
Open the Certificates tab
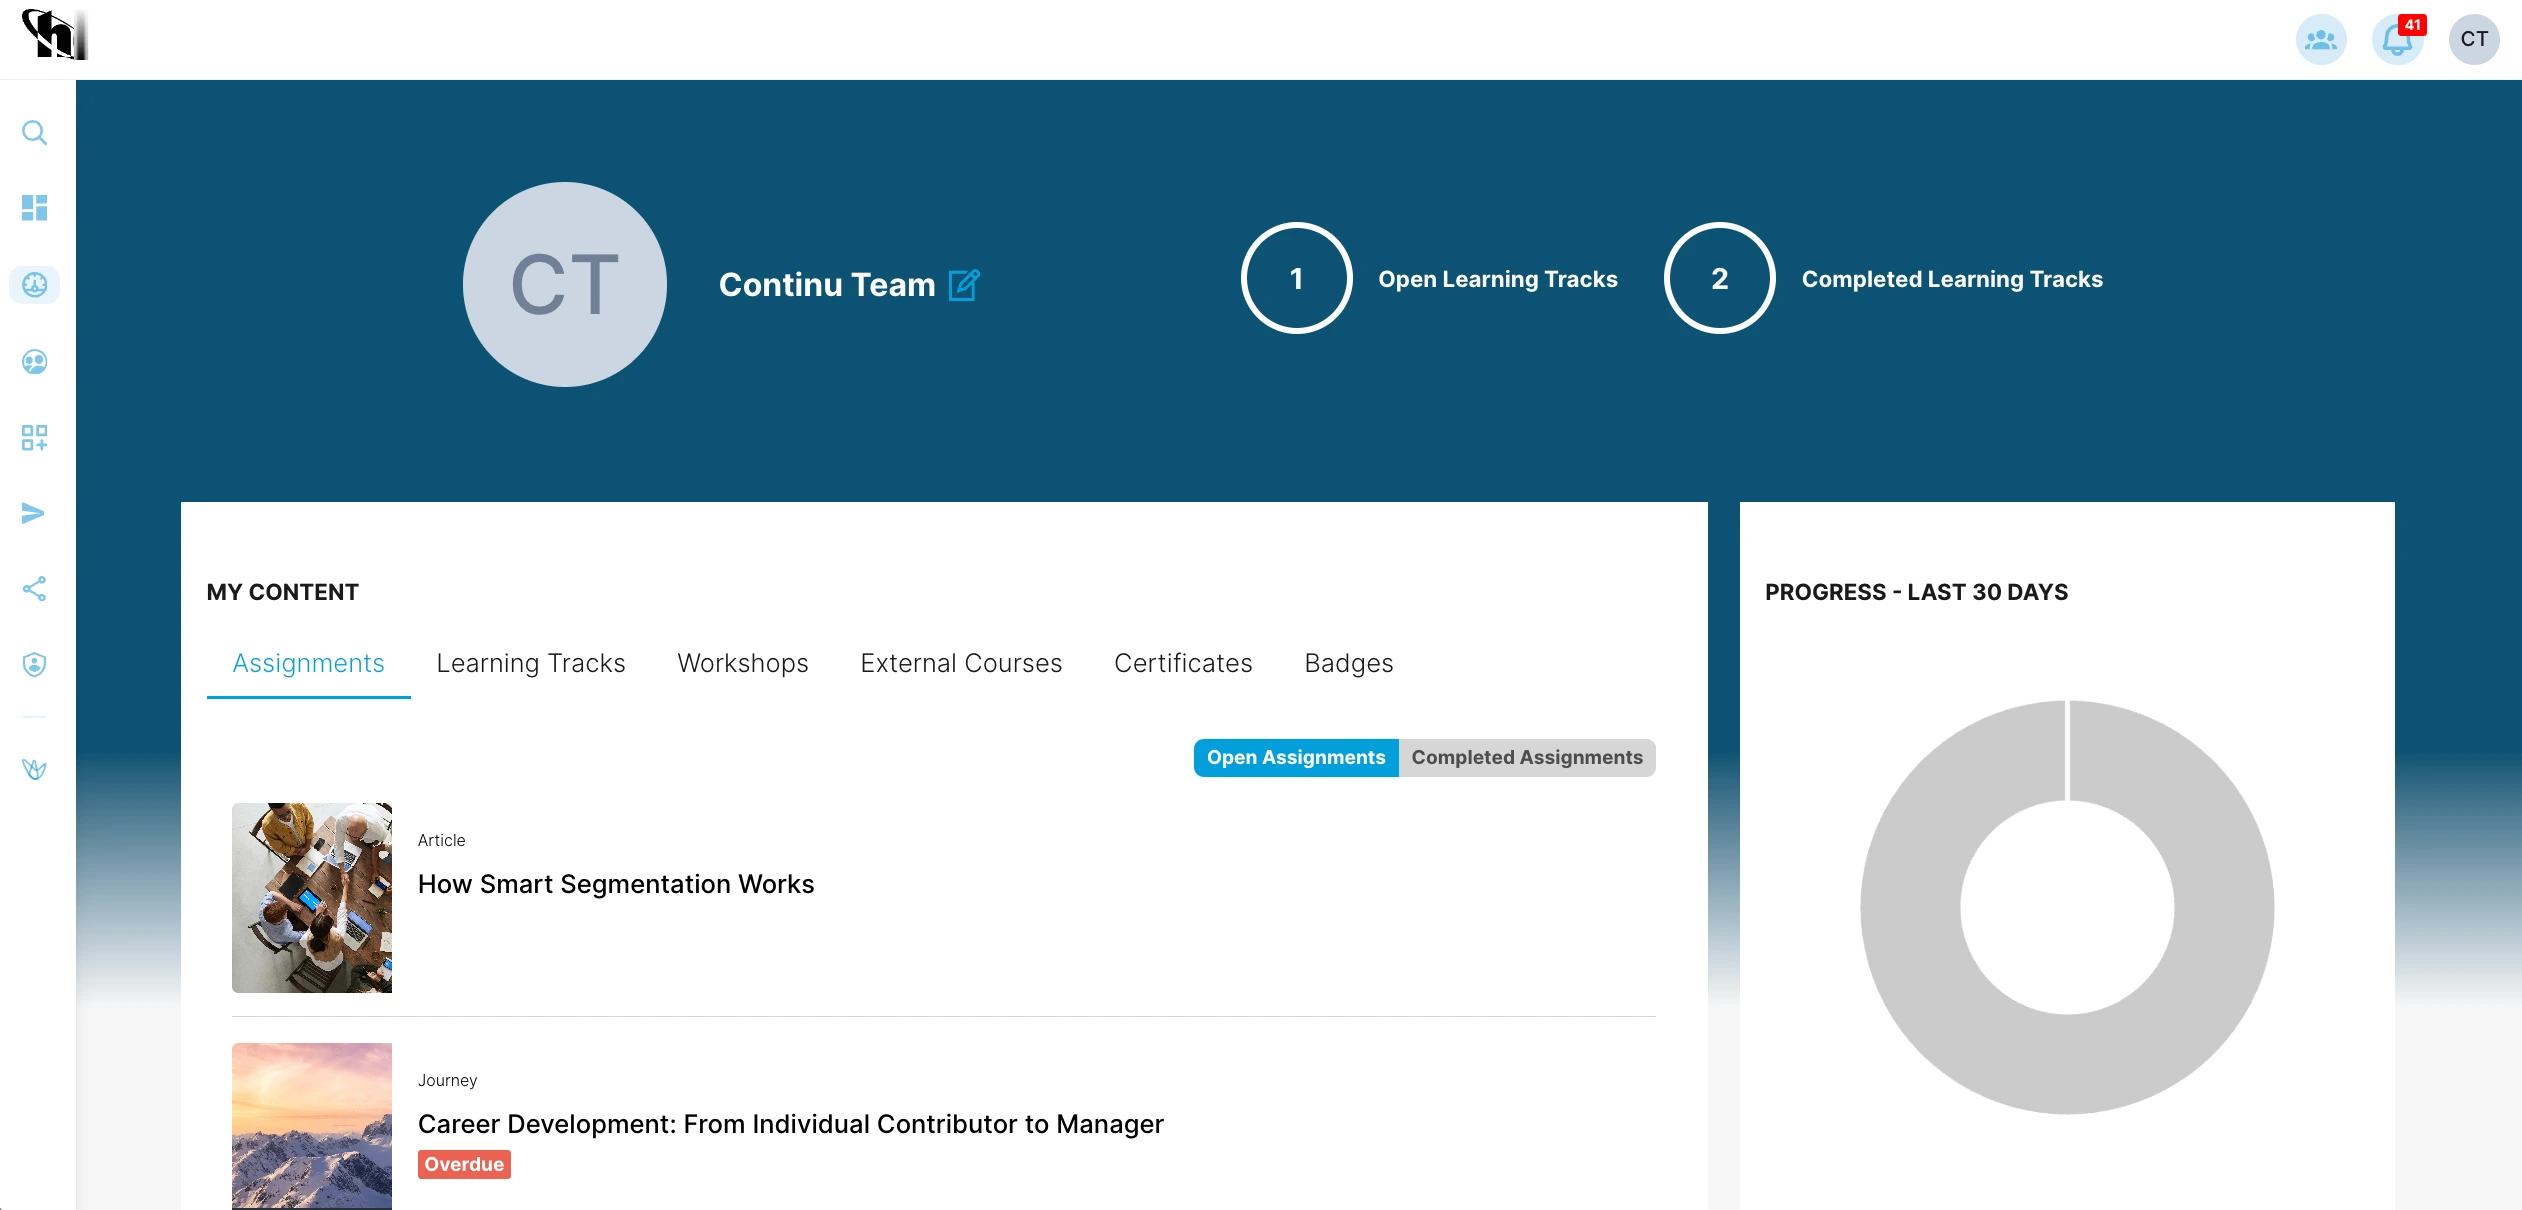1182,664
